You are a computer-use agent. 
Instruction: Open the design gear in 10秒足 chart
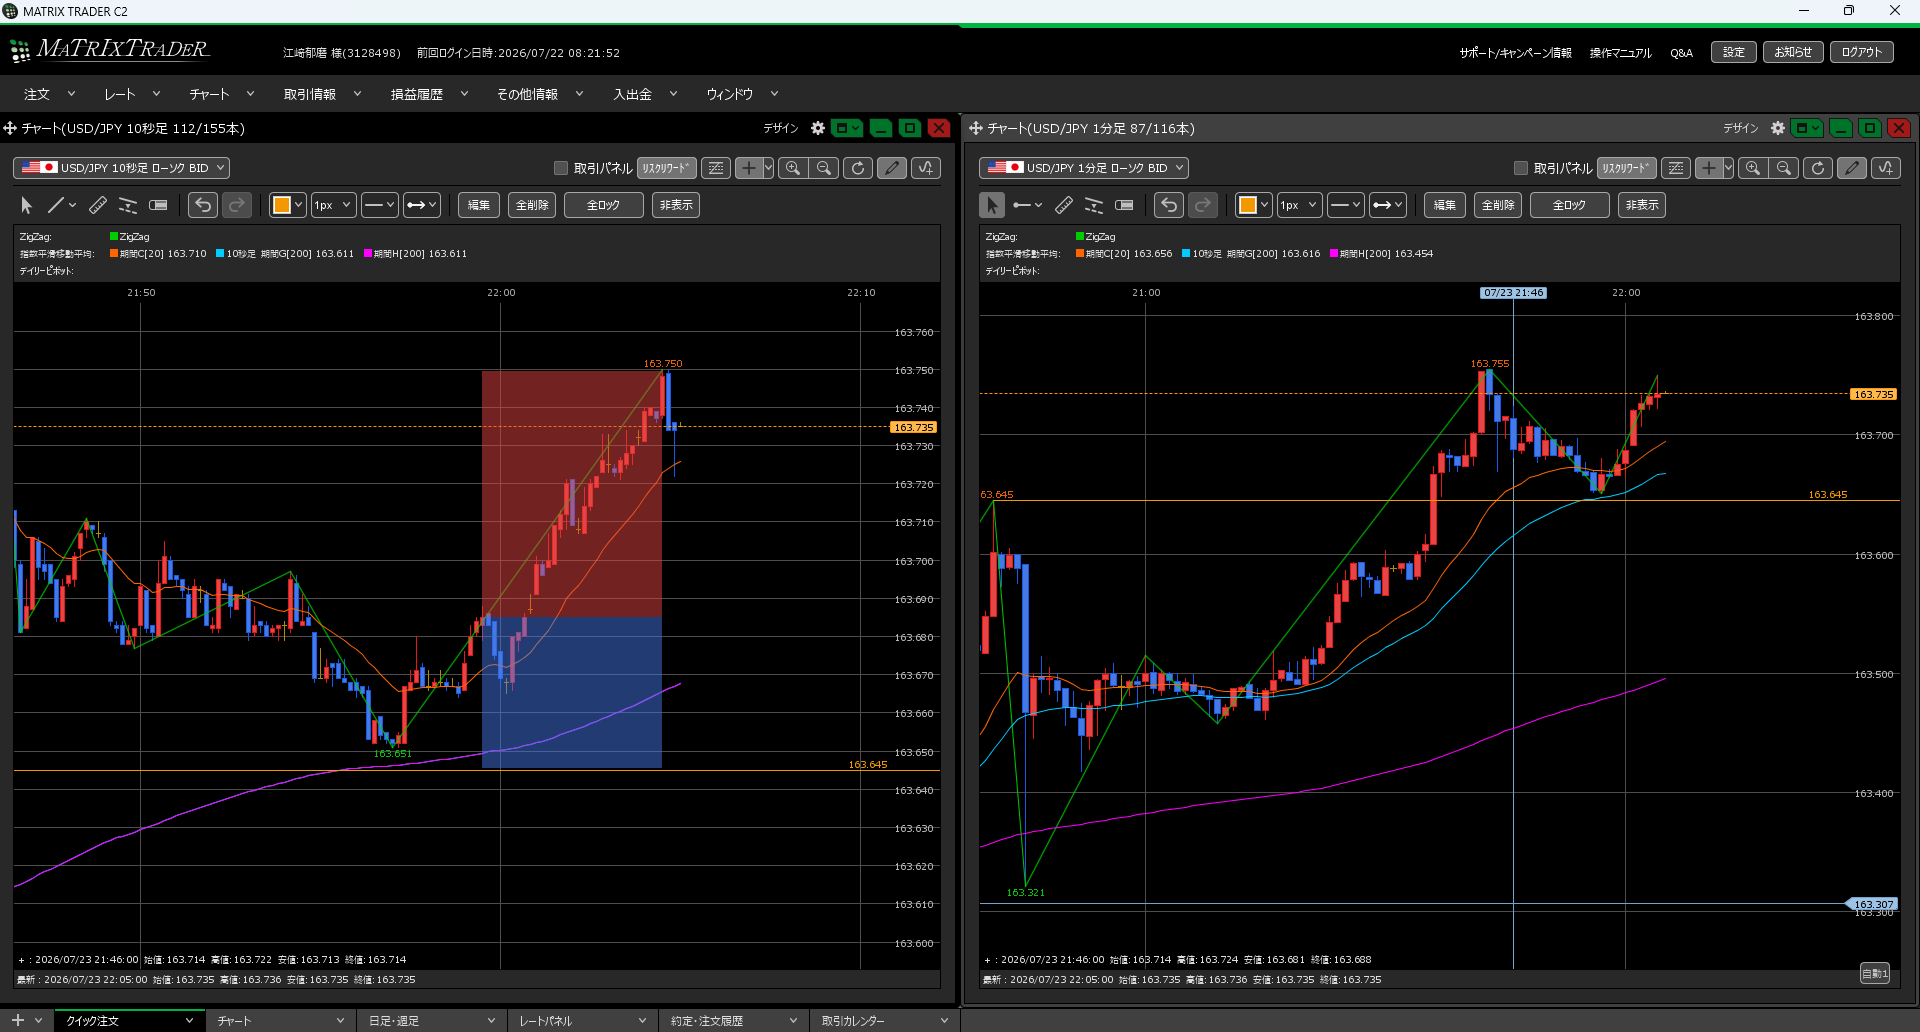[818, 128]
